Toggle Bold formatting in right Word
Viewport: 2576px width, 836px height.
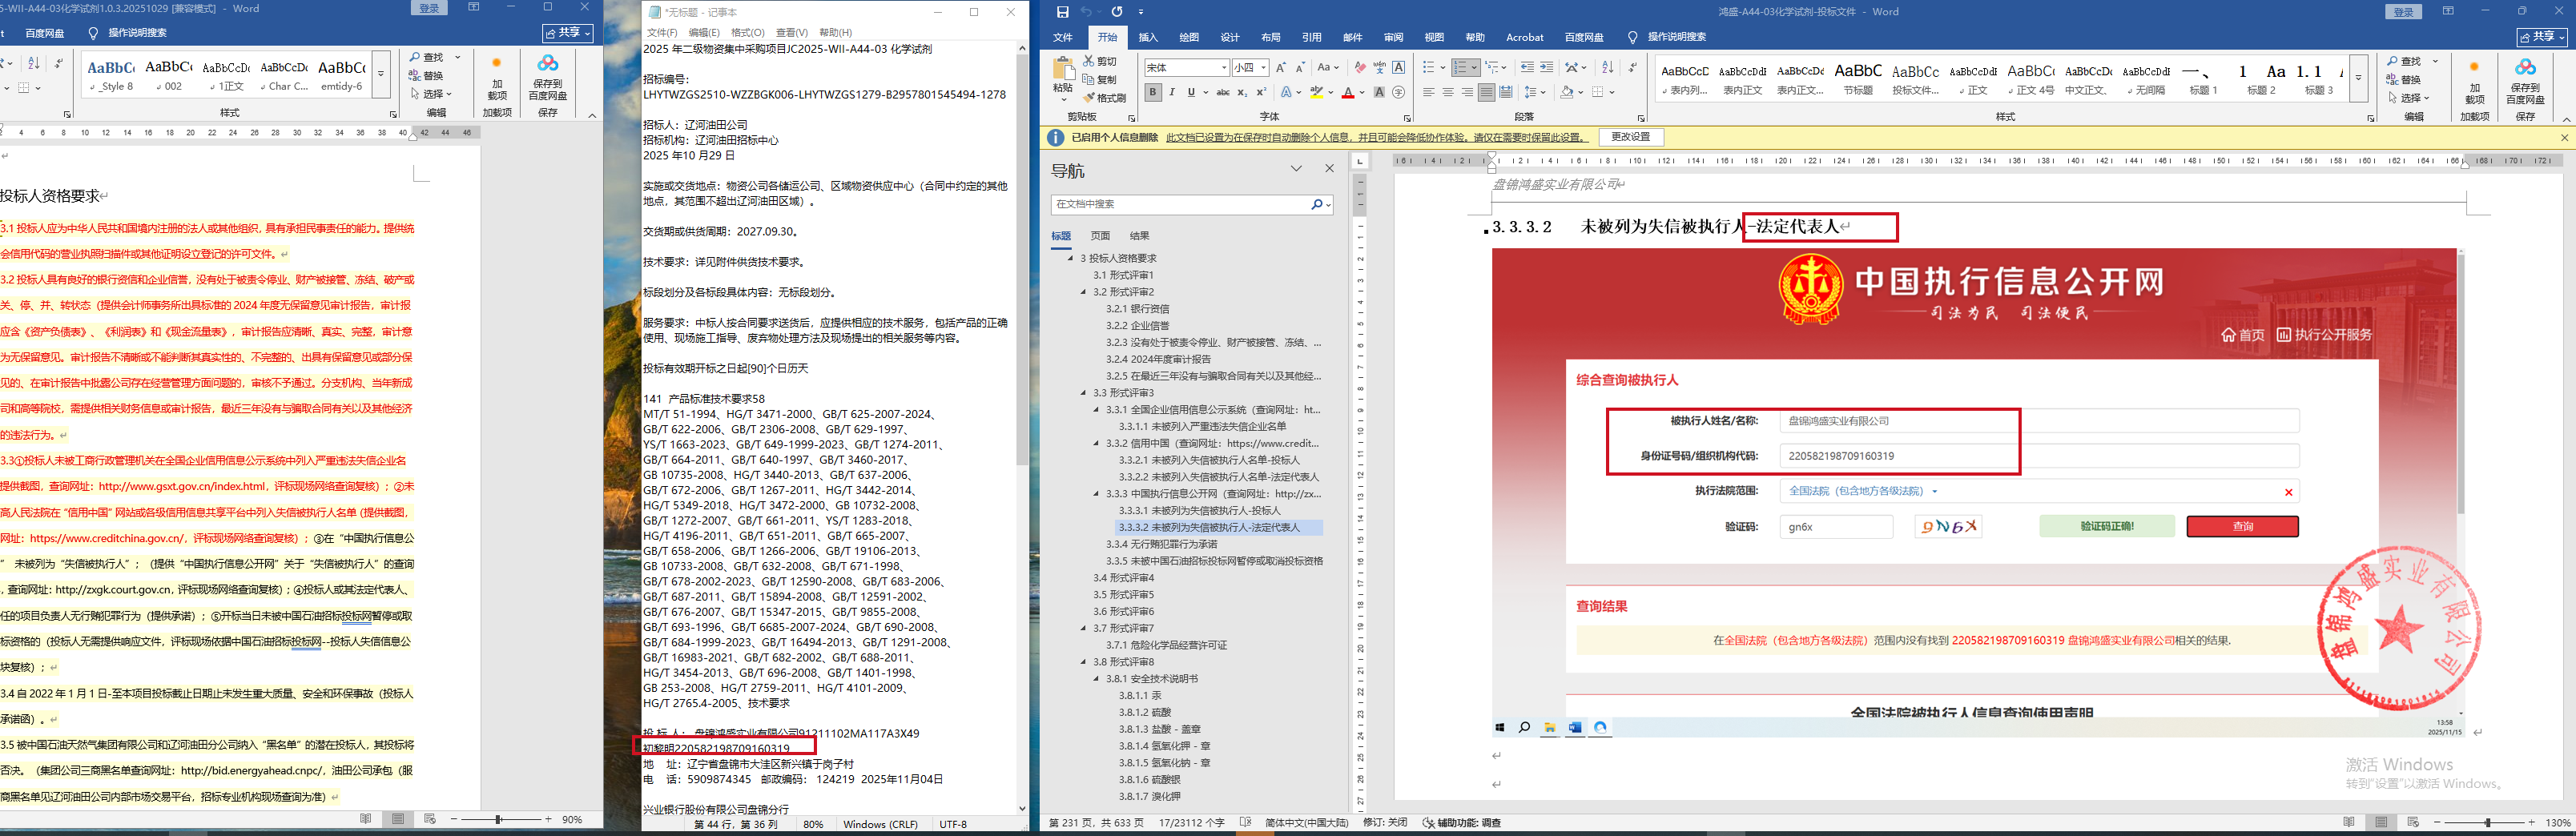(1153, 92)
